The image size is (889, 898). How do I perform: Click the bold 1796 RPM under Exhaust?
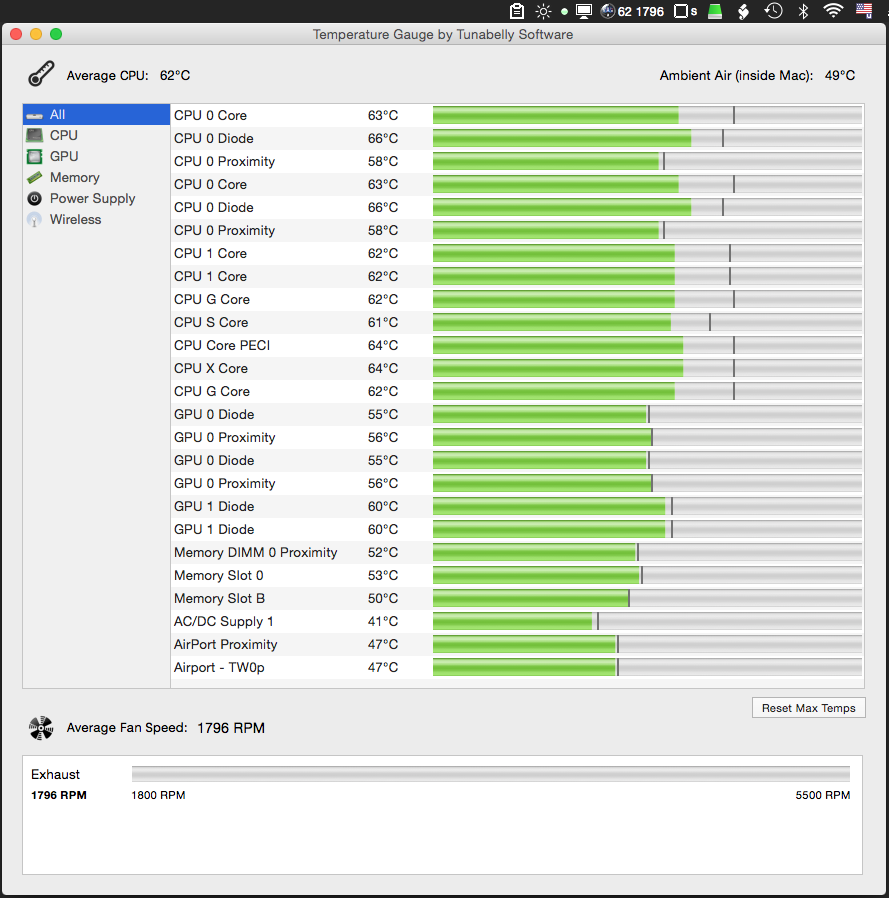point(59,795)
